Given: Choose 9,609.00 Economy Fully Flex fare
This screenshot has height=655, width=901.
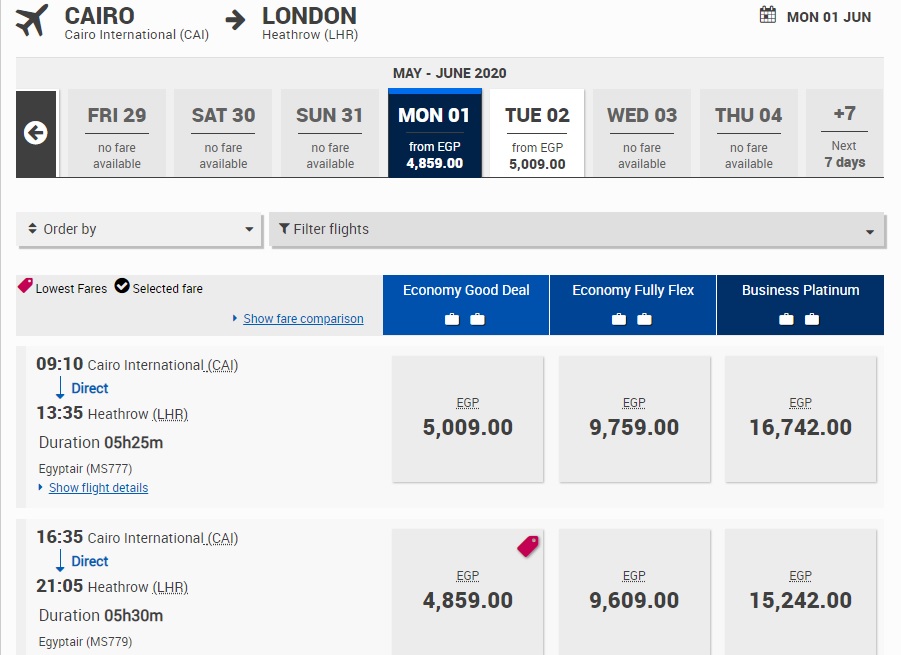Looking at the screenshot, I should point(634,592).
